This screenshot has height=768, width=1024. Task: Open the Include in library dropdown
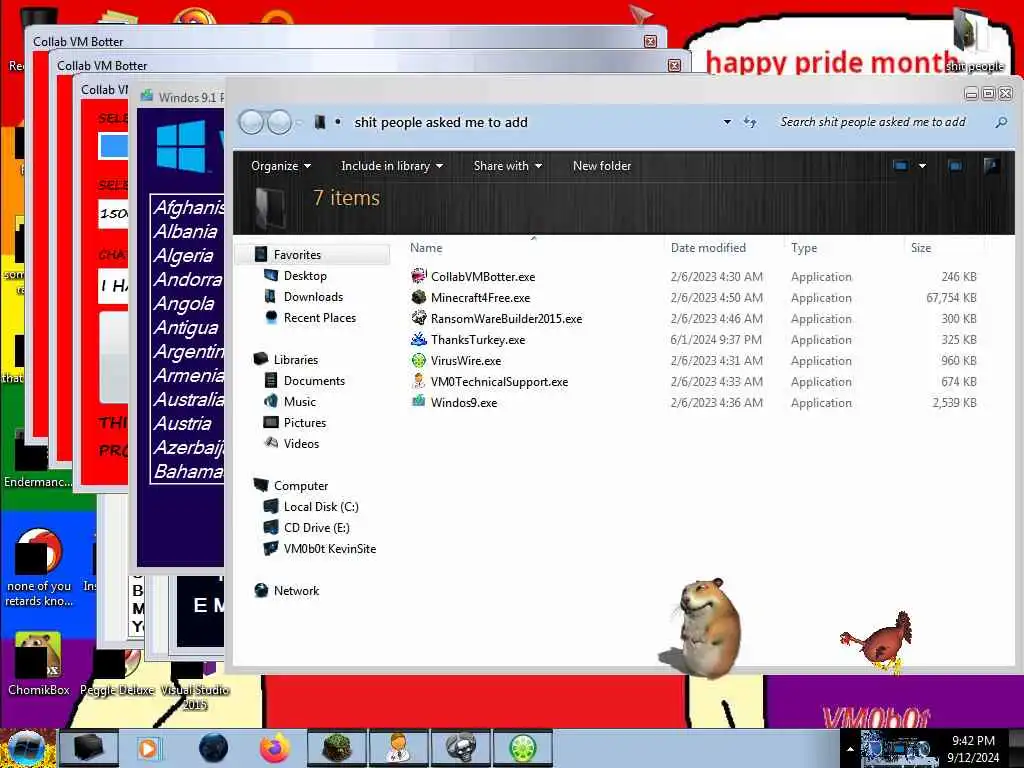point(392,166)
